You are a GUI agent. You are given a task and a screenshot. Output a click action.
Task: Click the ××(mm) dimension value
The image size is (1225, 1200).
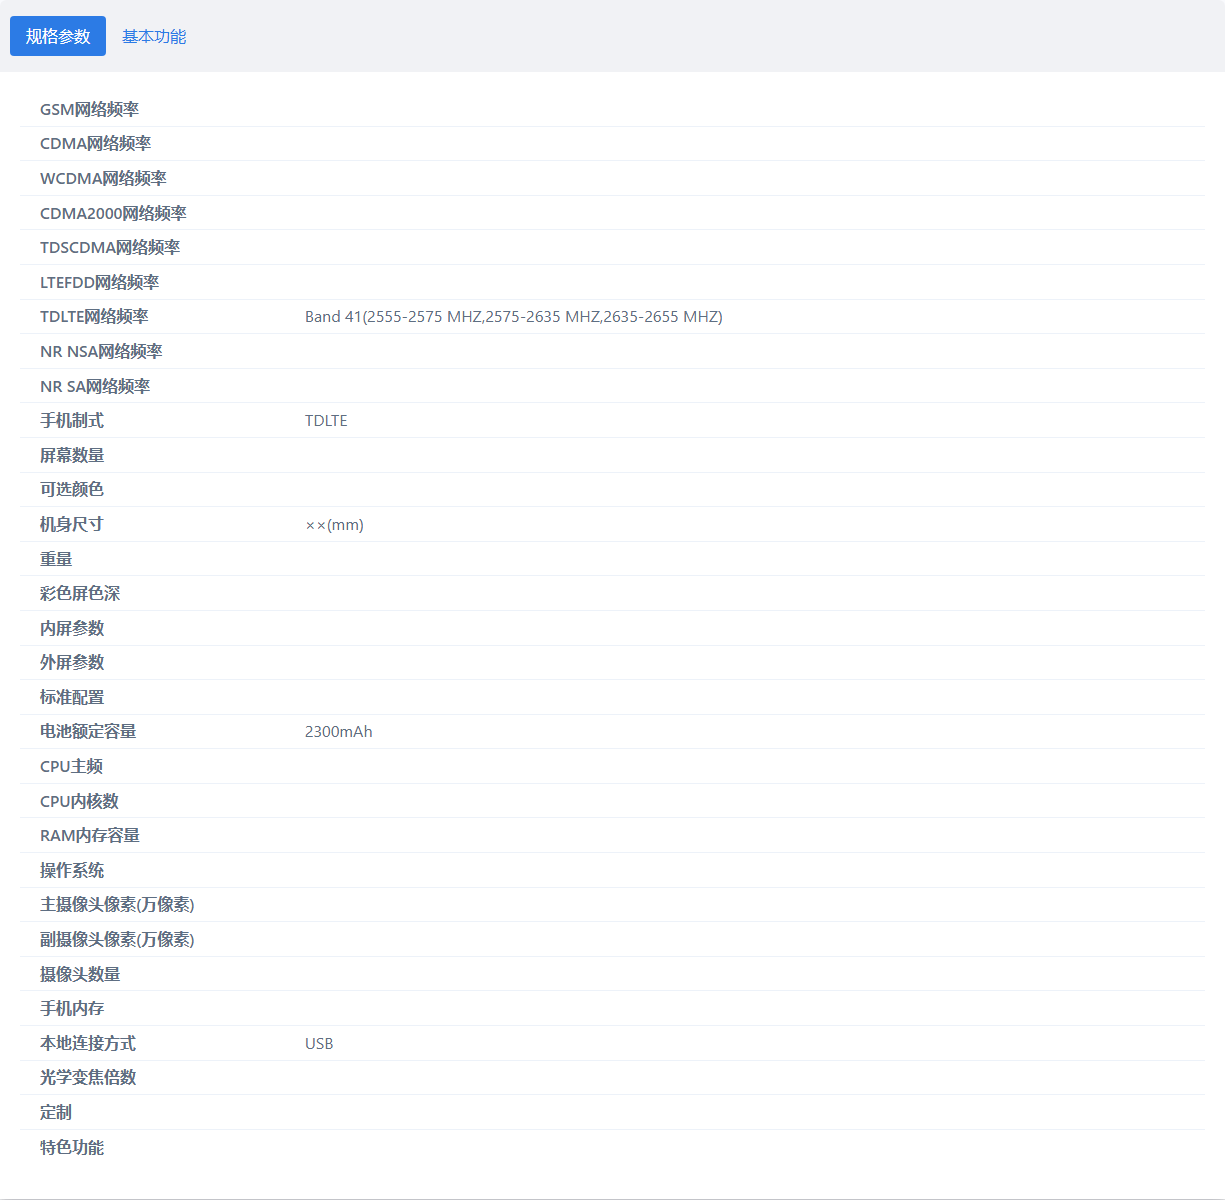coord(334,524)
